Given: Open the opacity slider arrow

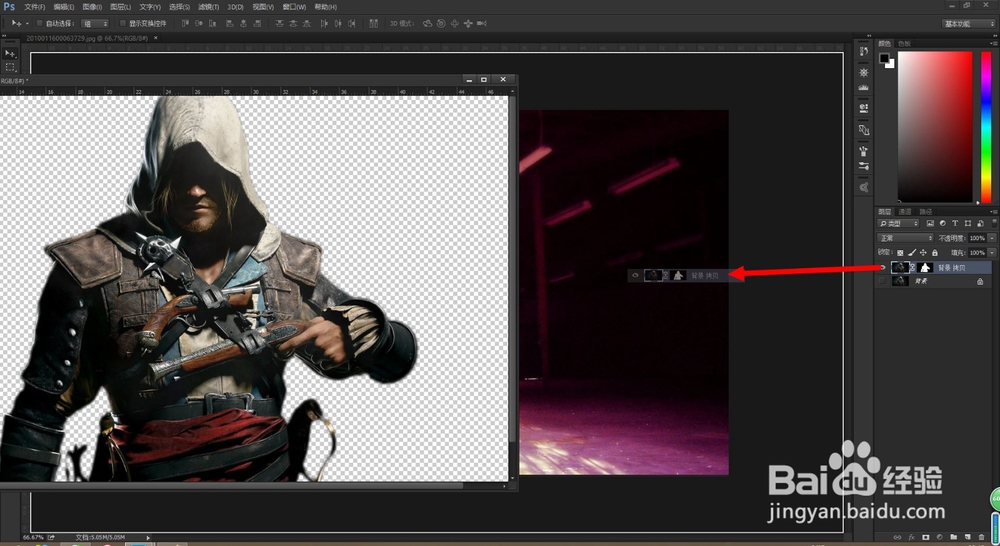Looking at the screenshot, I should 992,238.
